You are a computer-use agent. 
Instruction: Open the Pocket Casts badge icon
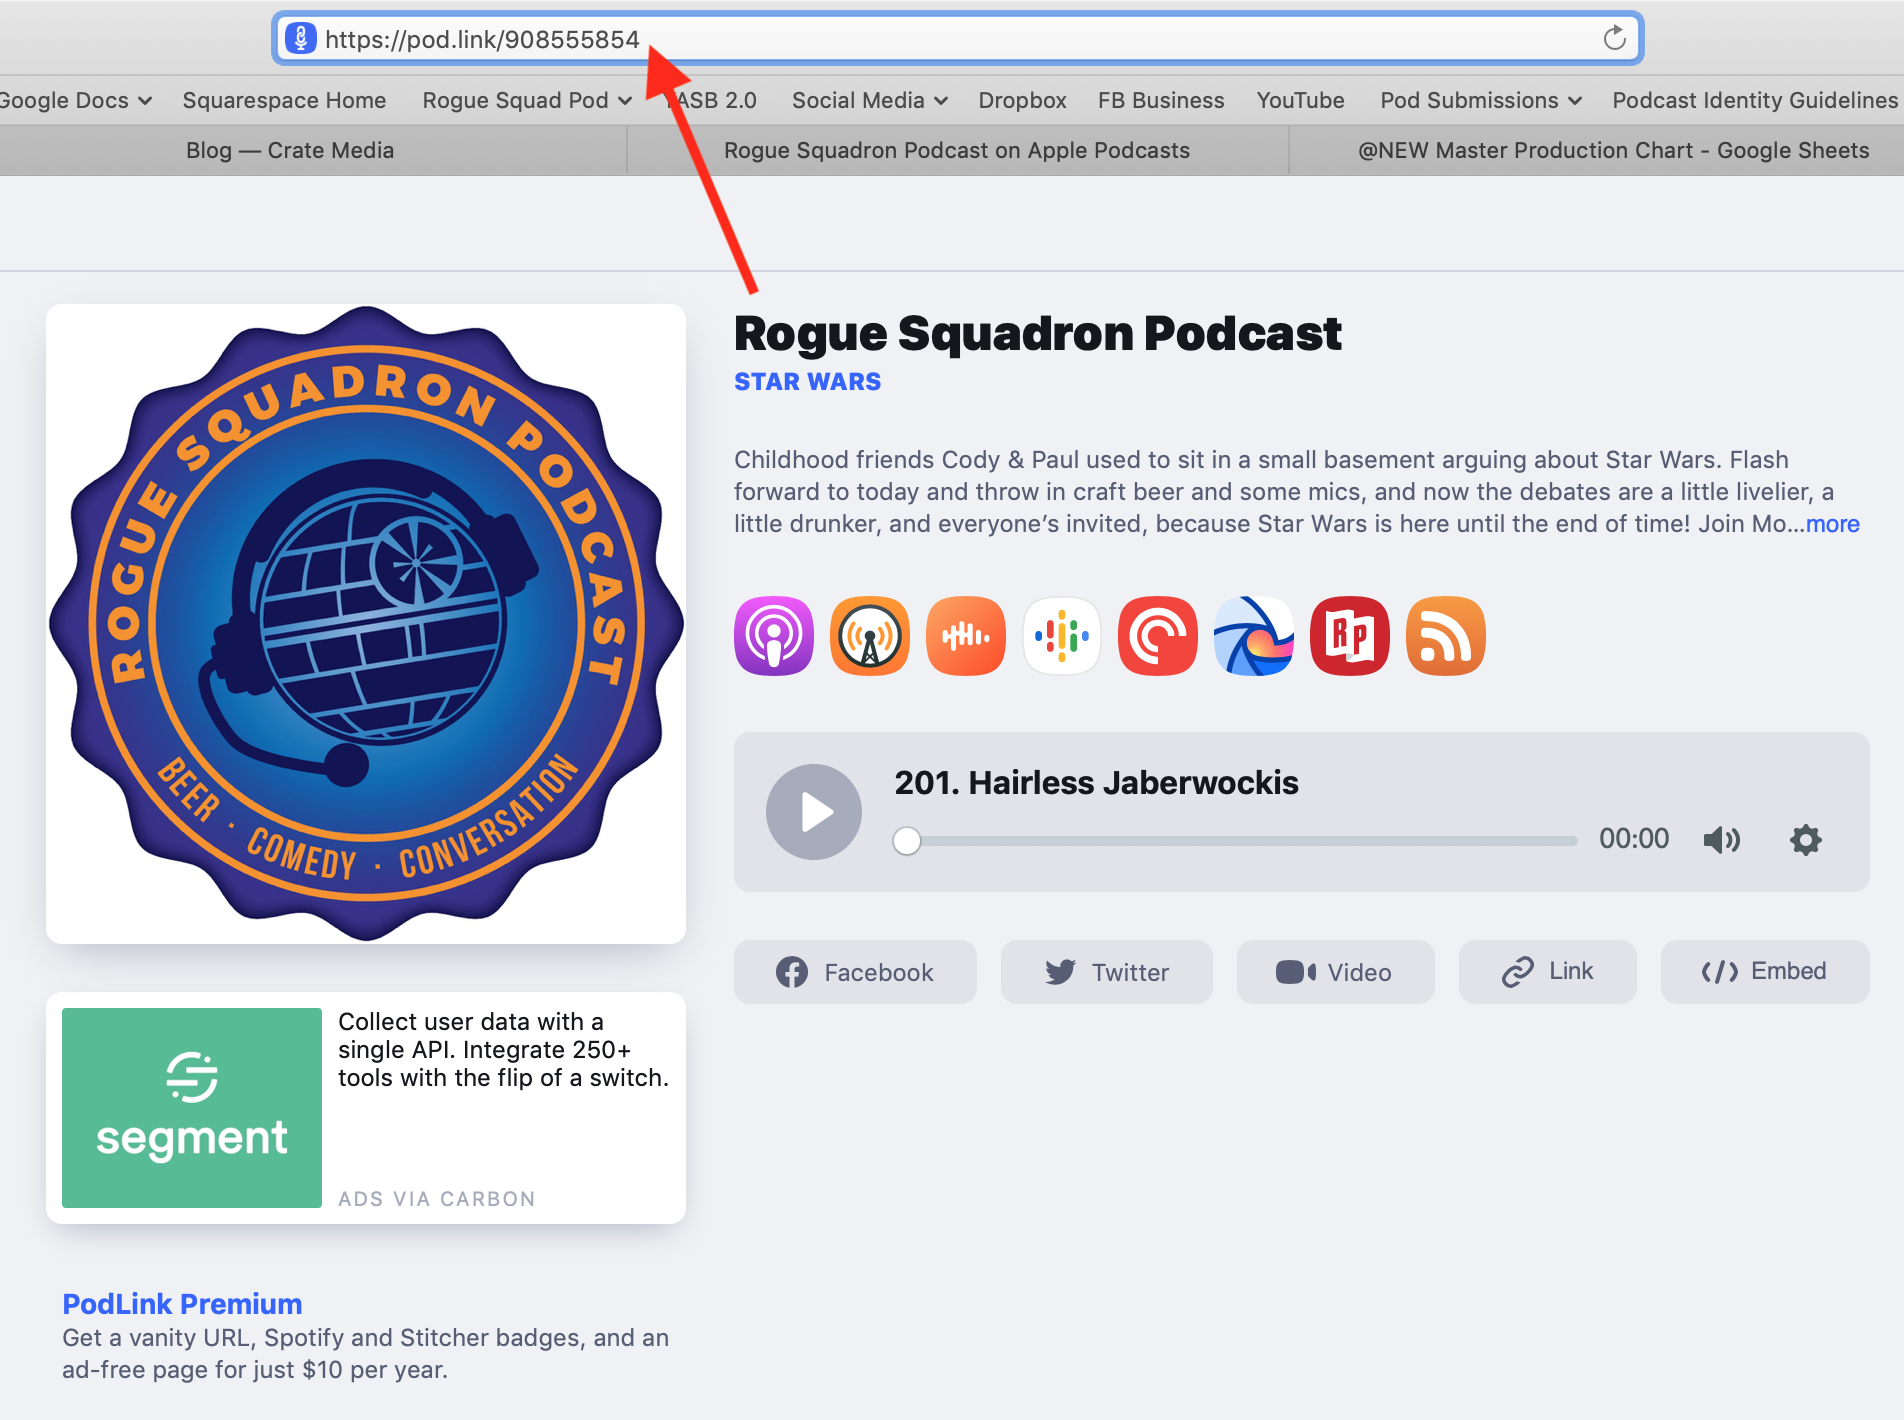click(1157, 636)
